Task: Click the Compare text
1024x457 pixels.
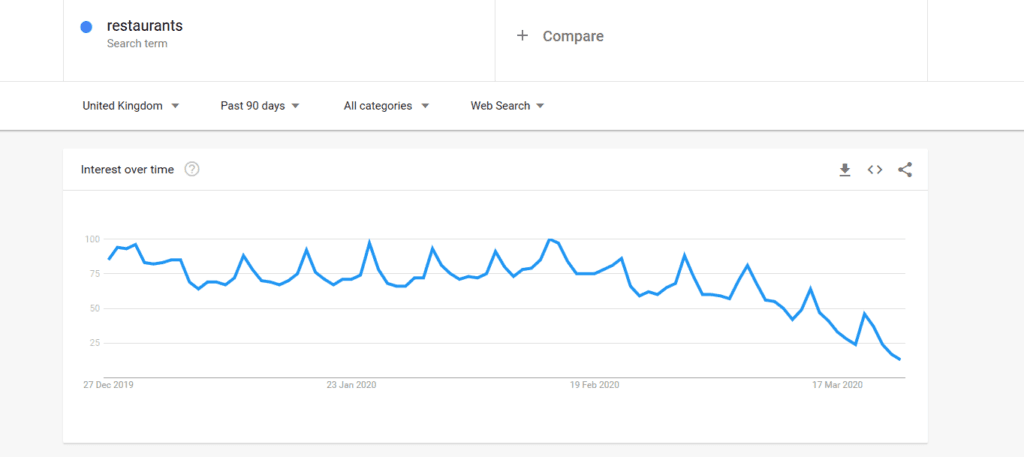Action: [x=573, y=36]
